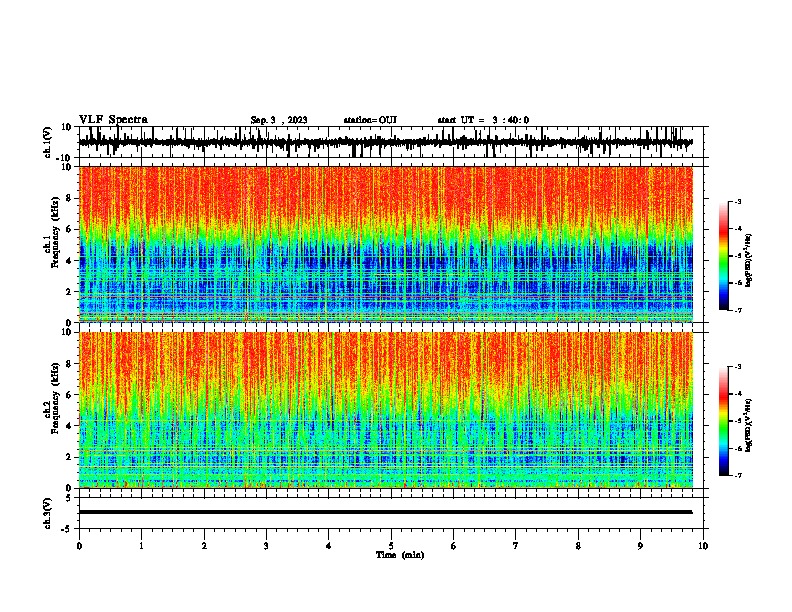The width and height of the screenshot is (792, 612).
Task: Click the "-3" label atop ch.1 colorbar
Action: click(x=737, y=201)
